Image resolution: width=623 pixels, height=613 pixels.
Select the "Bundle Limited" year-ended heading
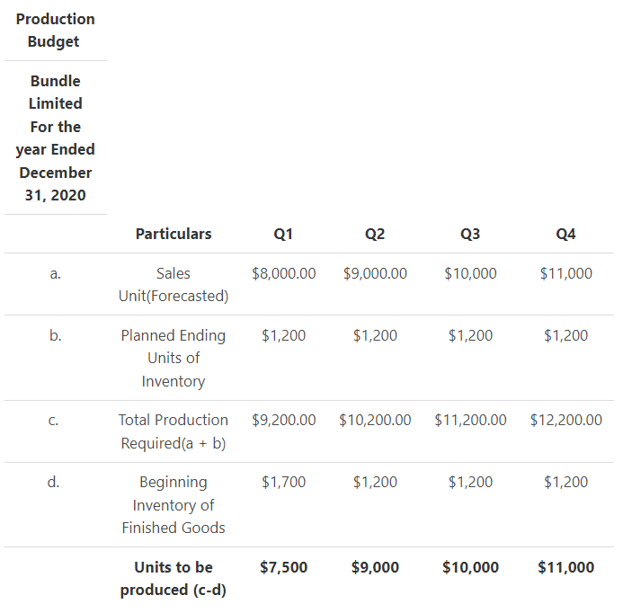tap(55, 137)
